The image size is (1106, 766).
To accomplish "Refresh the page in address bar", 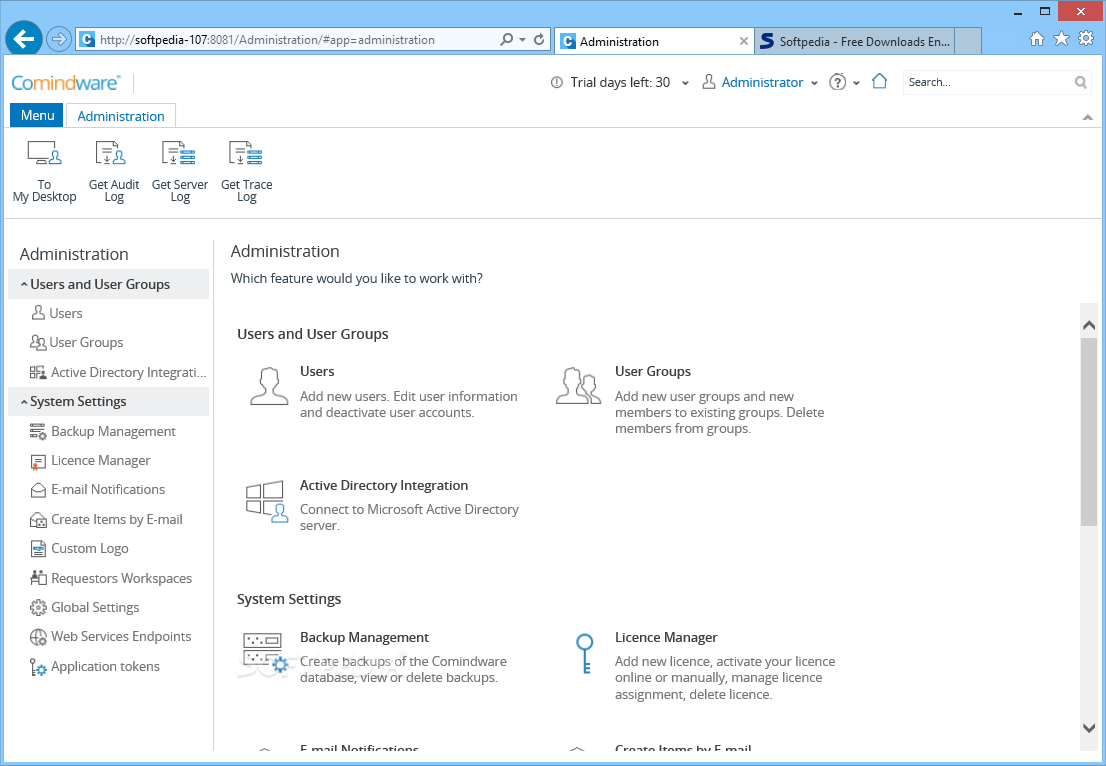I will click(x=539, y=39).
